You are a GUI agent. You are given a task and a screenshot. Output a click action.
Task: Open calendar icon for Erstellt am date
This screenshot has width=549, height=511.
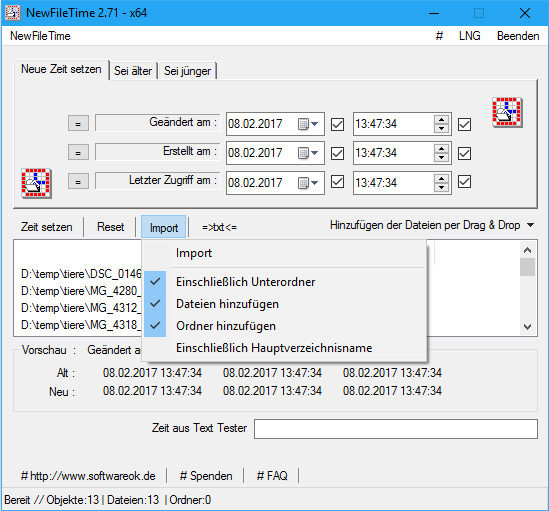(303, 153)
